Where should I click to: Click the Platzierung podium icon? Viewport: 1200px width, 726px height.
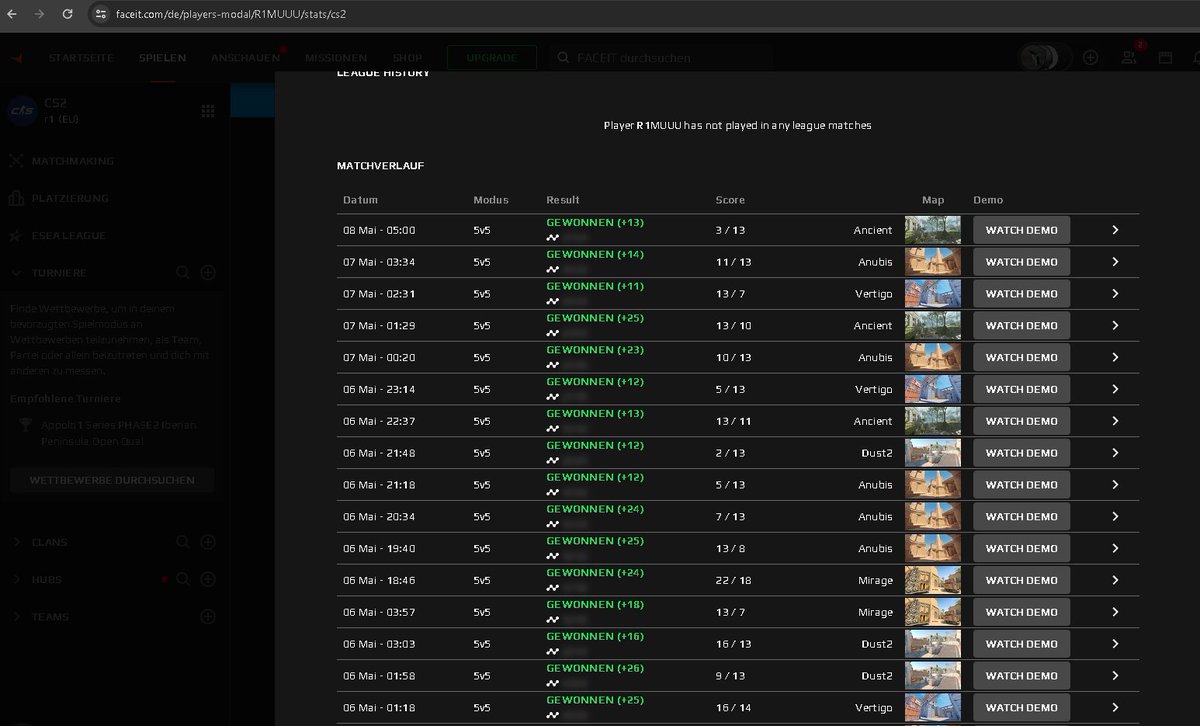15,198
